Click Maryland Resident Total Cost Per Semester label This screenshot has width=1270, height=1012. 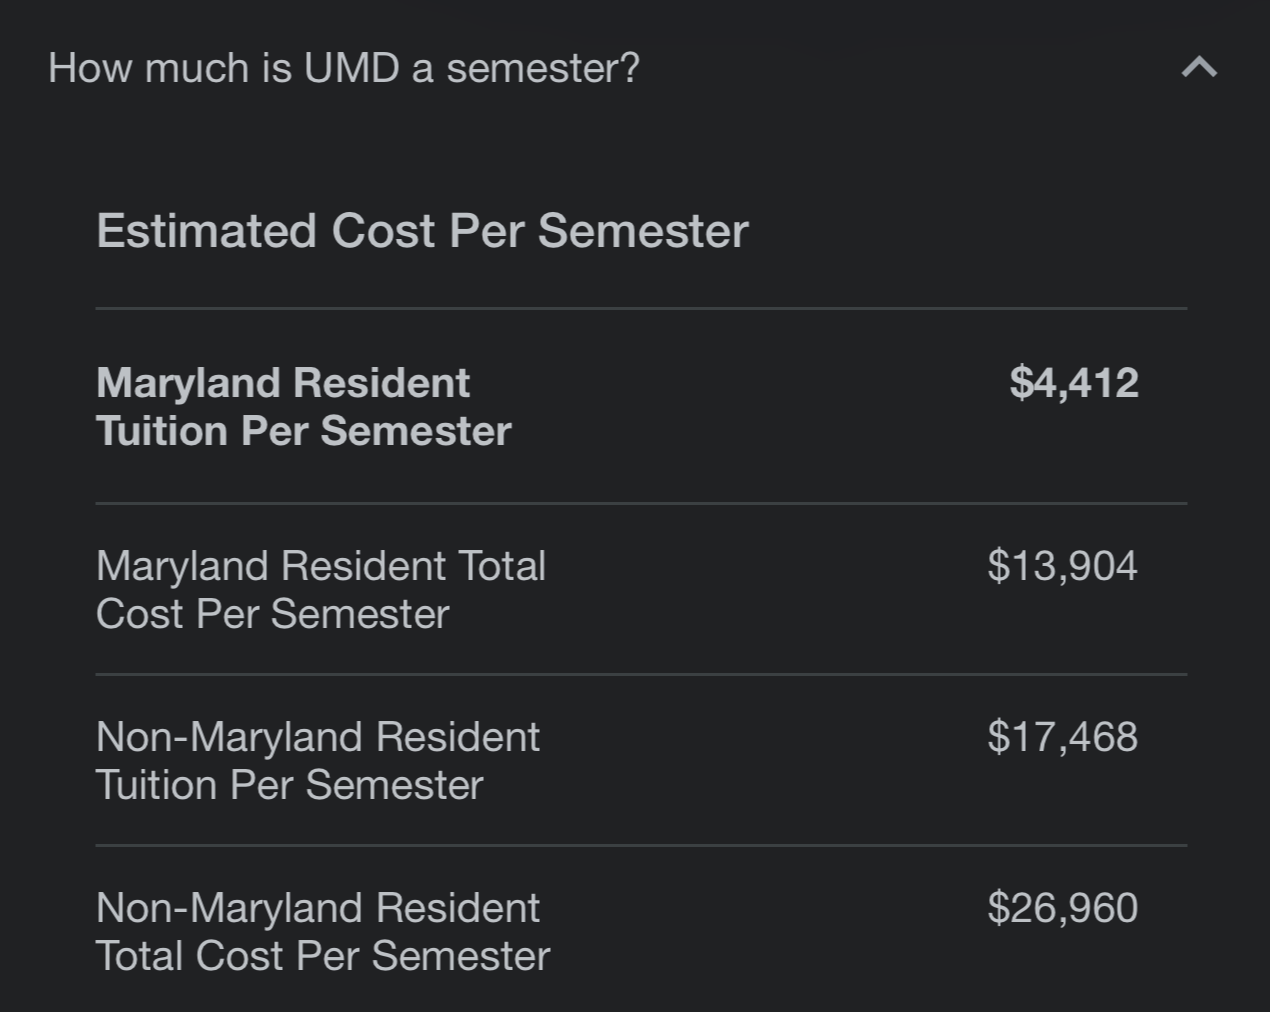pyautogui.click(x=320, y=590)
